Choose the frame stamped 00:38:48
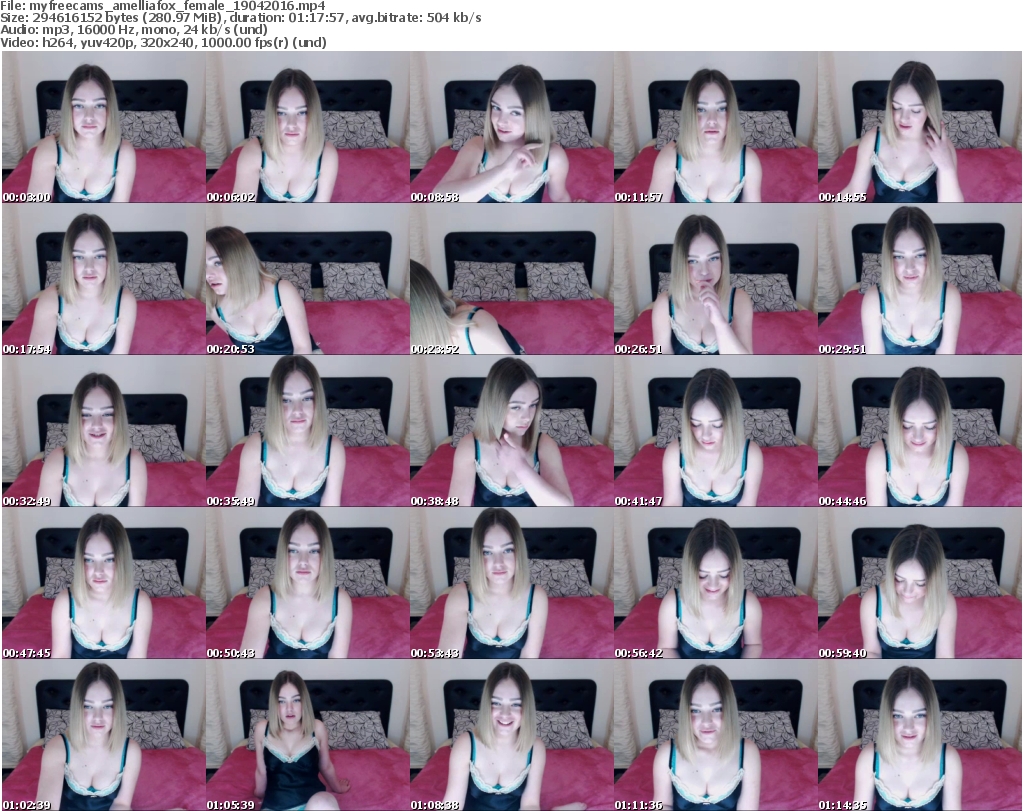 511,432
